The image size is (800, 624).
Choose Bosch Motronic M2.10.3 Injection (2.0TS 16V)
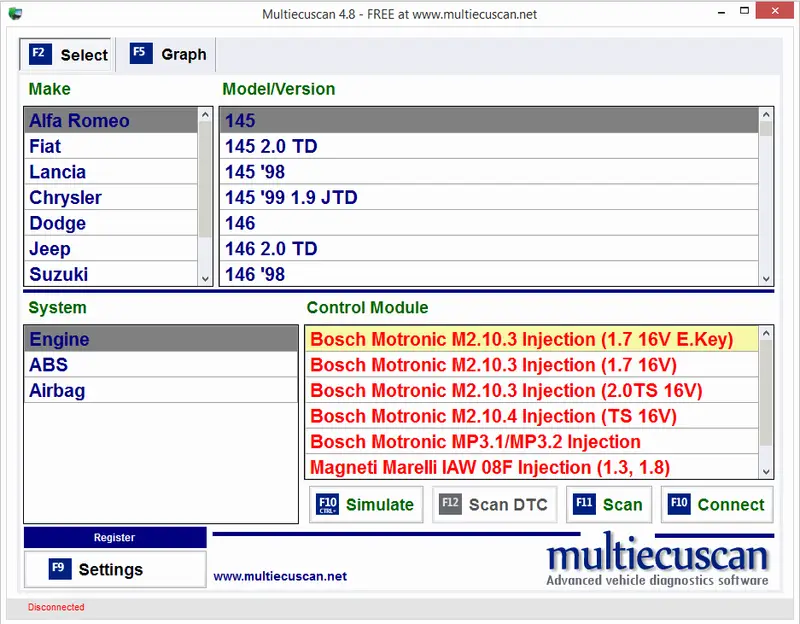coord(532,390)
